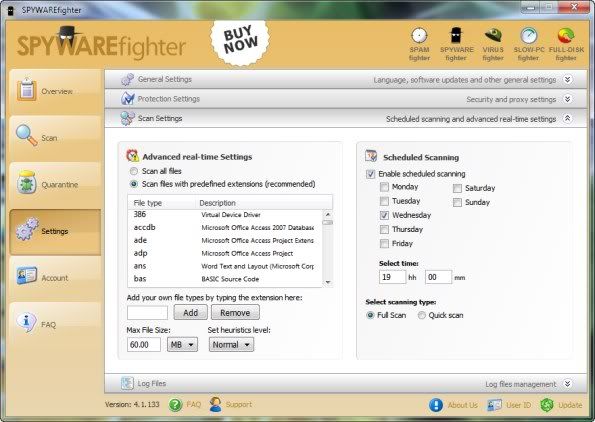Select the Full Scan radio button
Screen dimensions: 595x422
coord(370,315)
